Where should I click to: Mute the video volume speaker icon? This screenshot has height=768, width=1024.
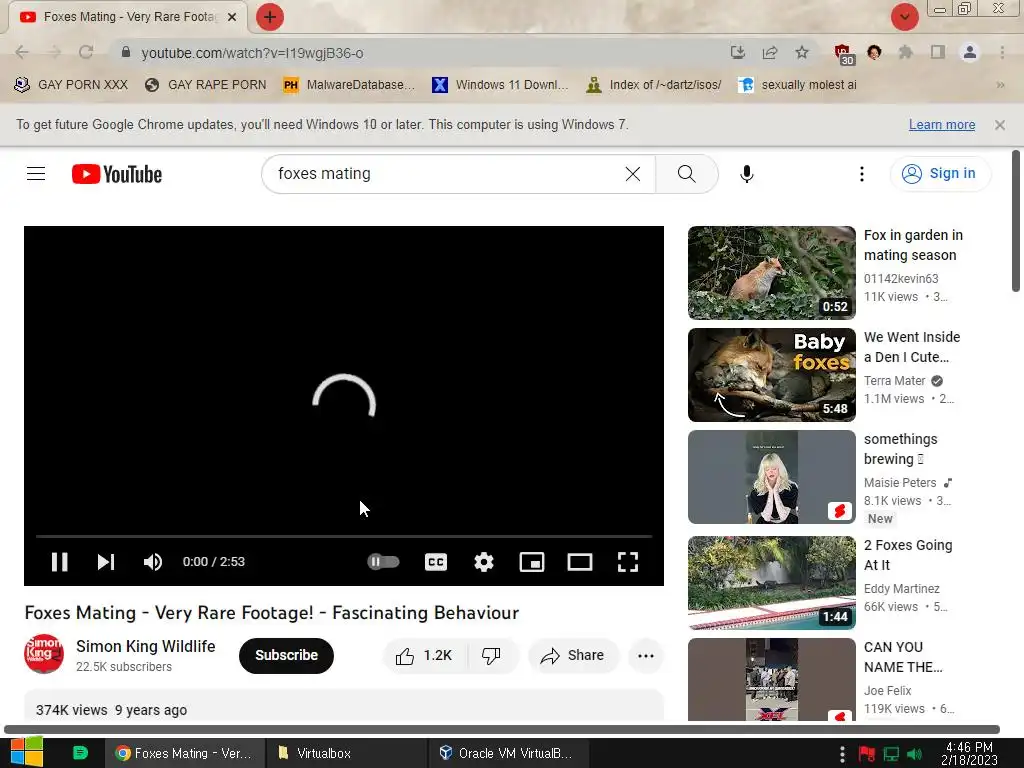(153, 562)
